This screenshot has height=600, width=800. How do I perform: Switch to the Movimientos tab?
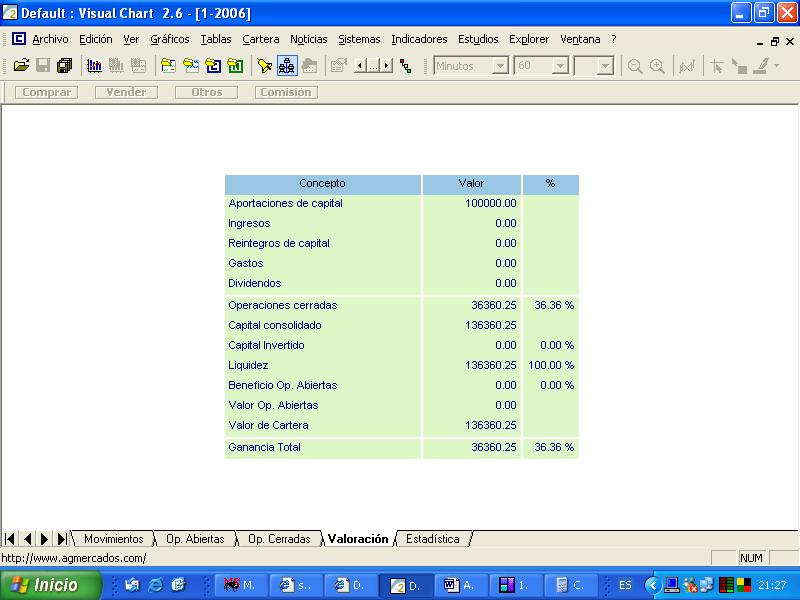[113, 539]
